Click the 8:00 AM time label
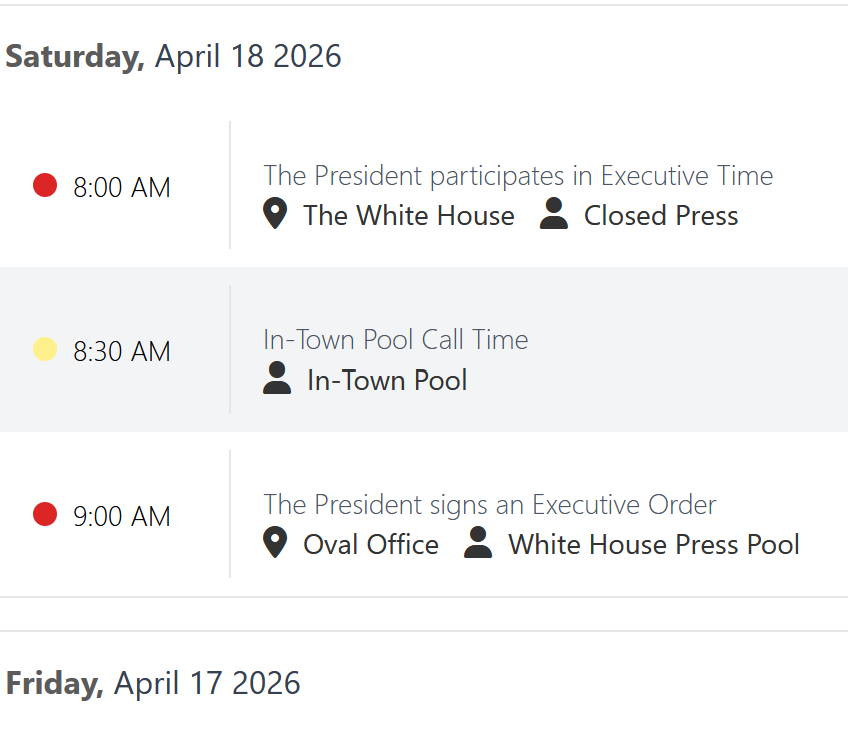The width and height of the screenshot is (848, 740). pos(122,187)
